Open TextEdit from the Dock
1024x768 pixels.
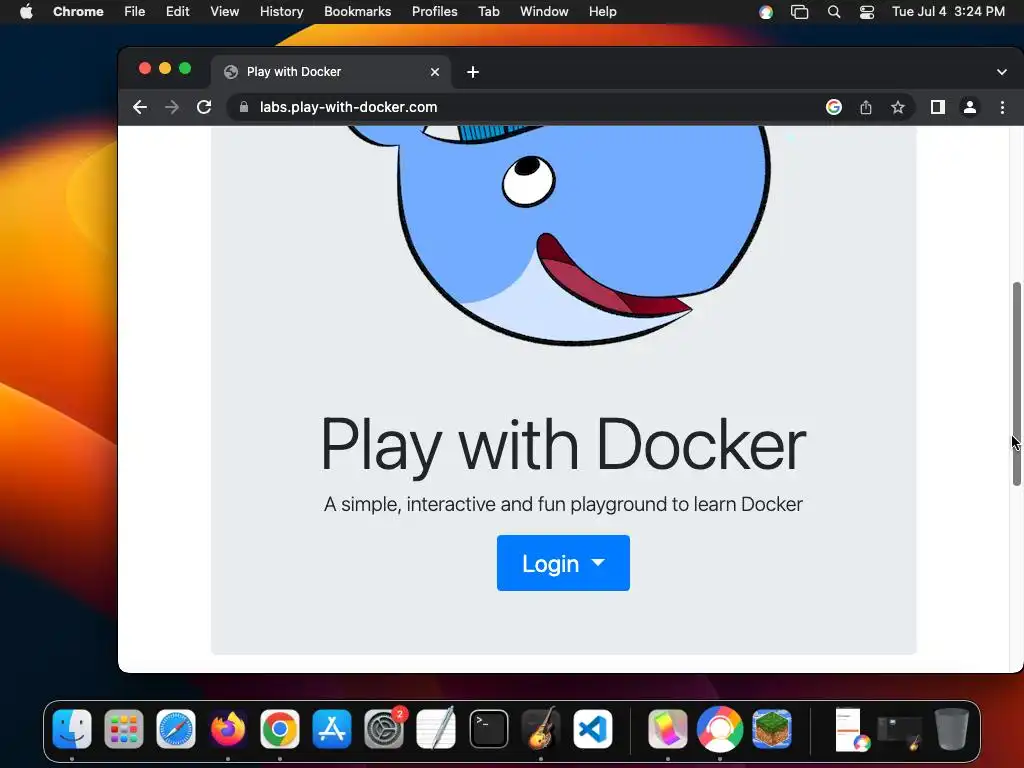click(436, 729)
